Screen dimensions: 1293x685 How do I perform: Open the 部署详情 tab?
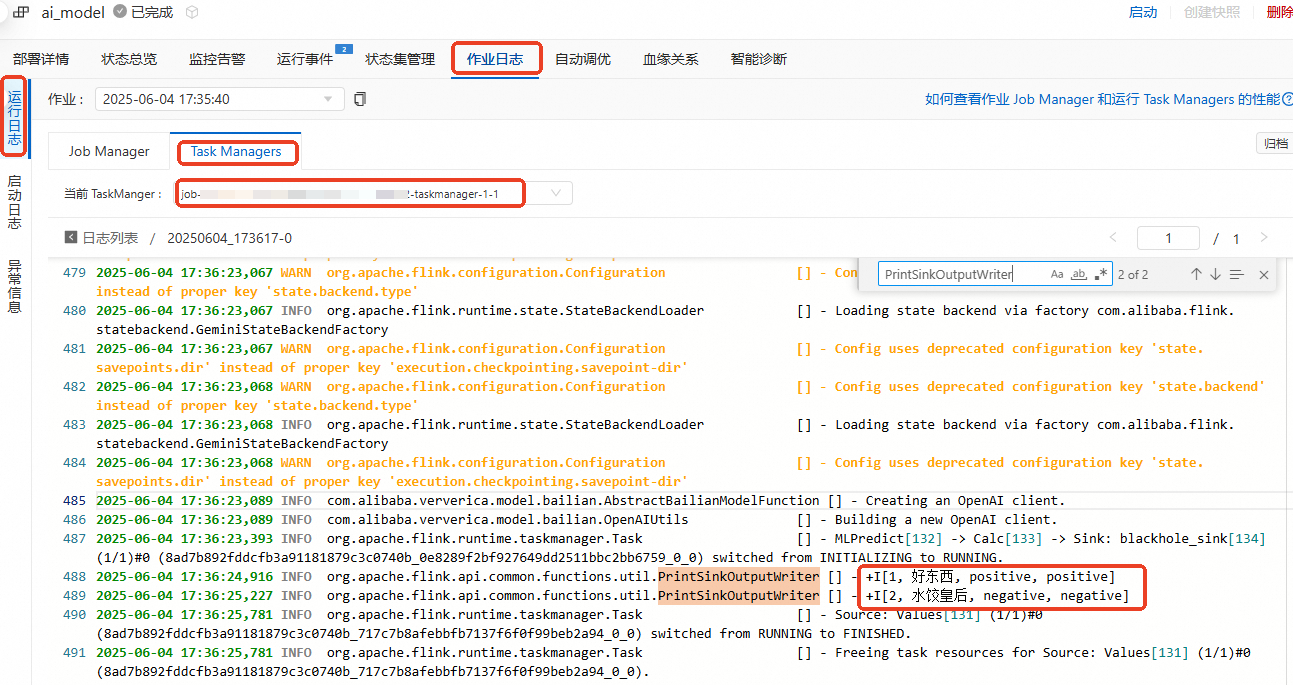click(x=41, y=59)
